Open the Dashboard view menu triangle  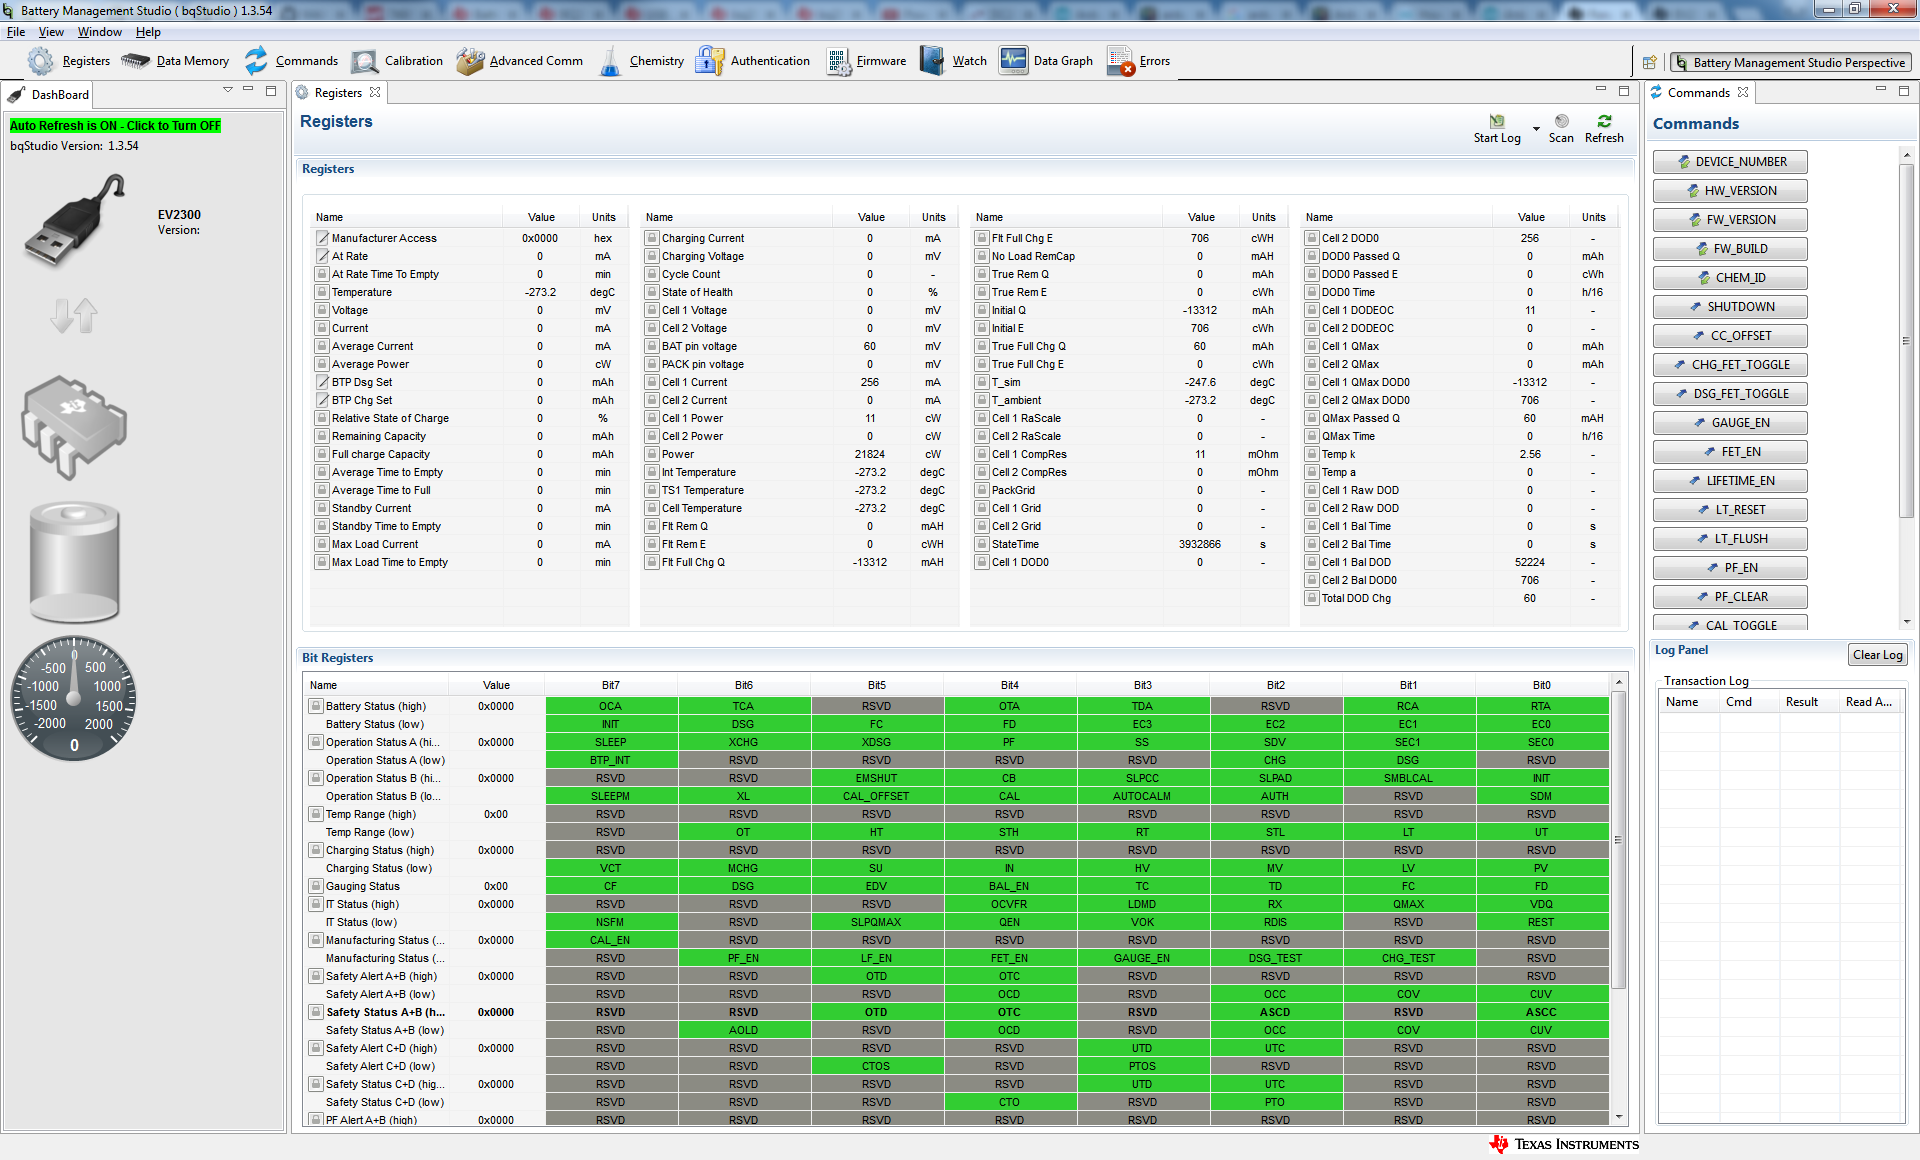(228, 90)
